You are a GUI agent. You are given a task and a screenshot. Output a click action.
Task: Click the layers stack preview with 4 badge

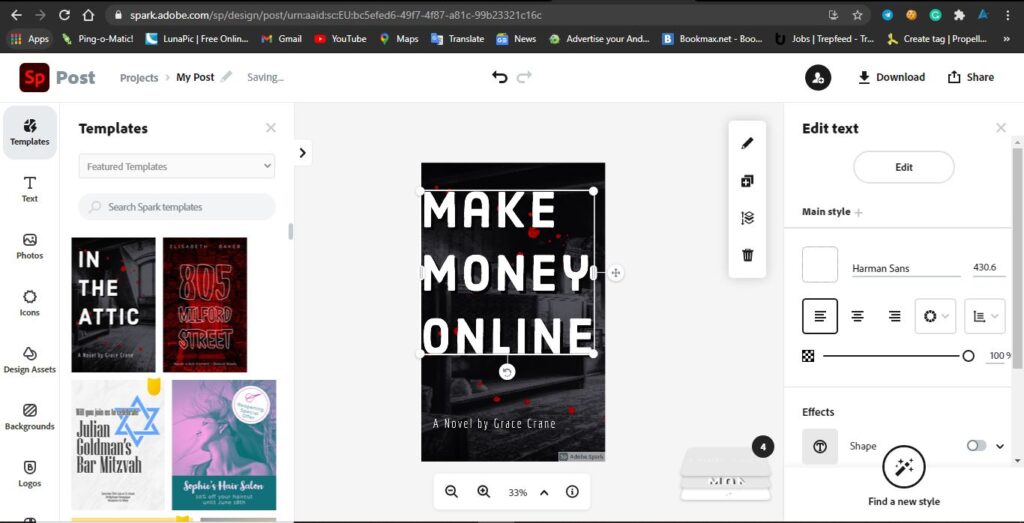click(726, 474)
